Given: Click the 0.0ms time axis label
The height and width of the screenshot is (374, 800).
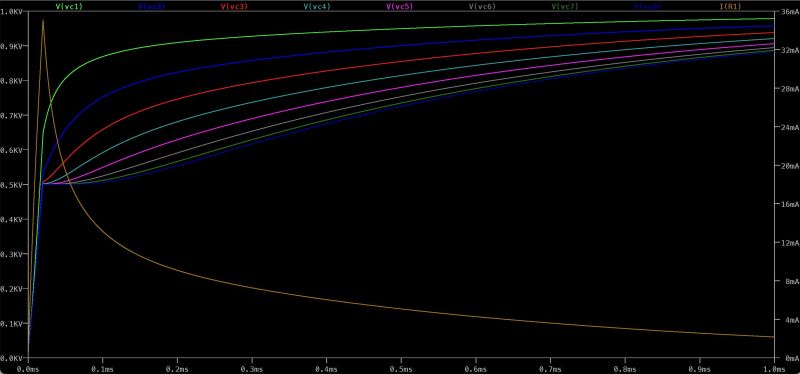Looking at the screenshot, I should click(x=28, y=368).
